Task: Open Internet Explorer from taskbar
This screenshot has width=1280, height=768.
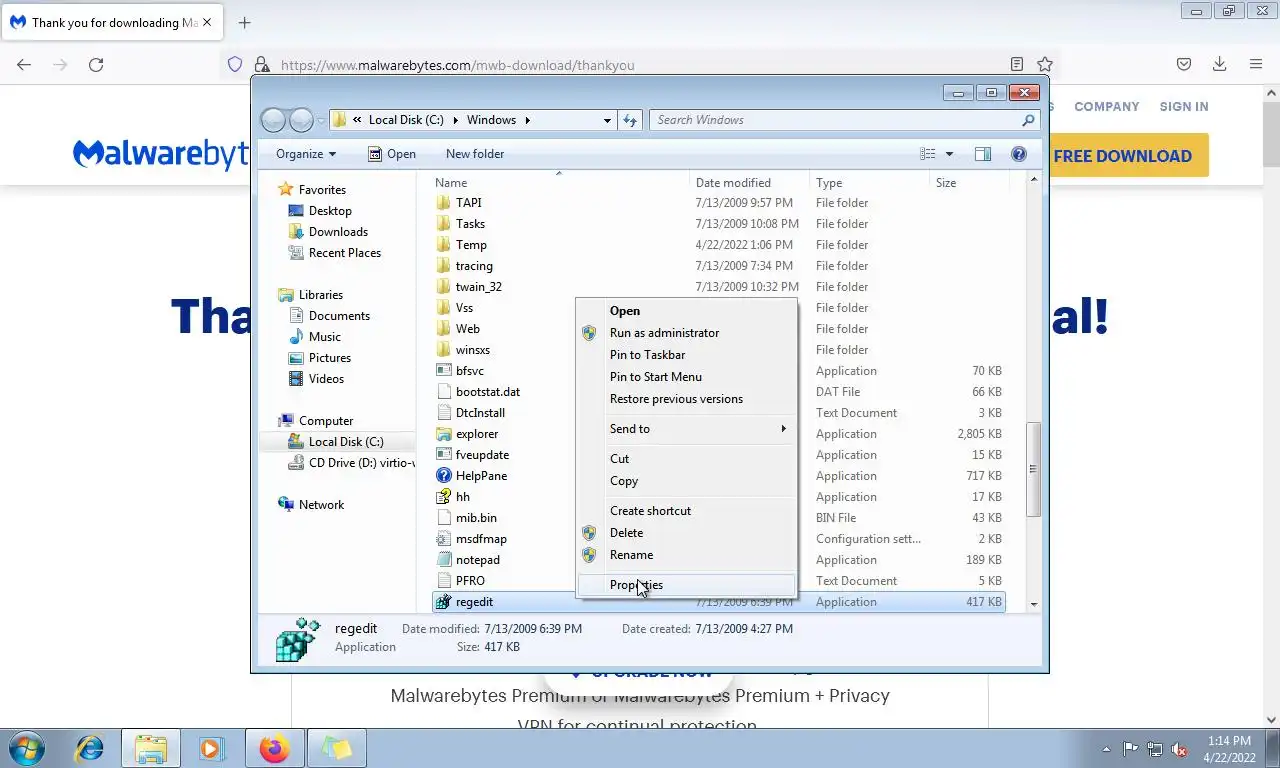Action: coord(90,748)
